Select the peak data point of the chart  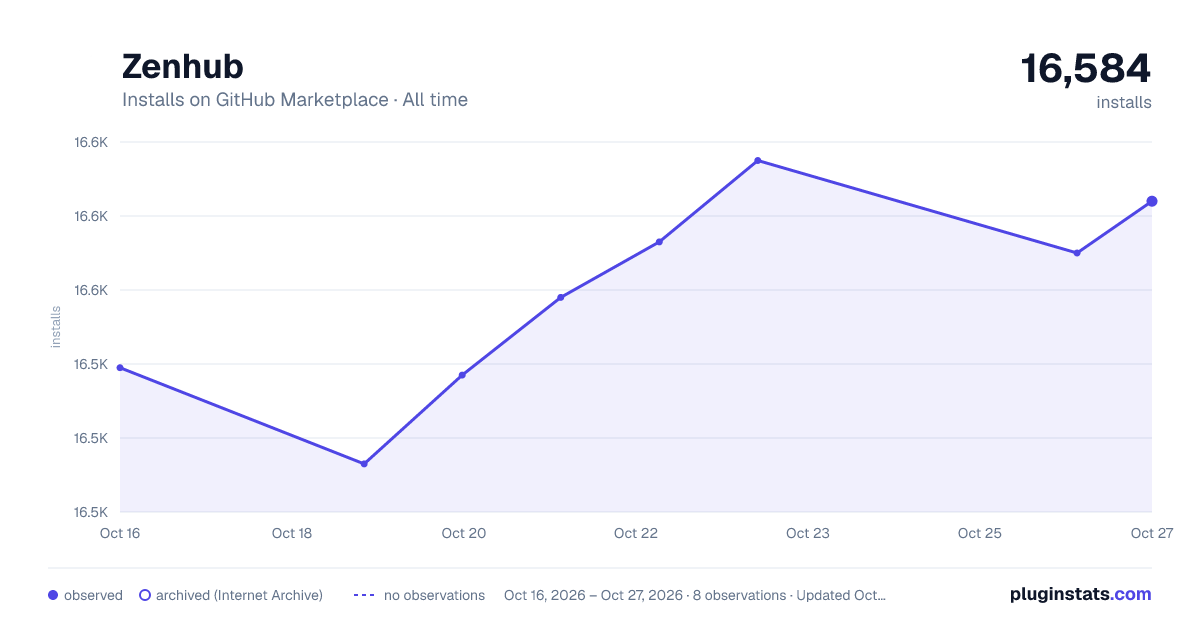click(758, 160)
